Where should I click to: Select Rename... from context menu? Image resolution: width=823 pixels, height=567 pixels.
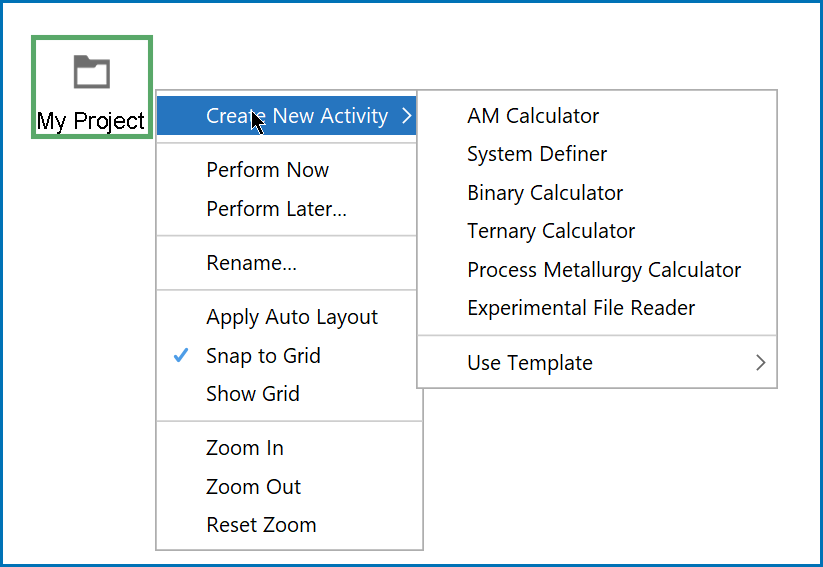287,263
